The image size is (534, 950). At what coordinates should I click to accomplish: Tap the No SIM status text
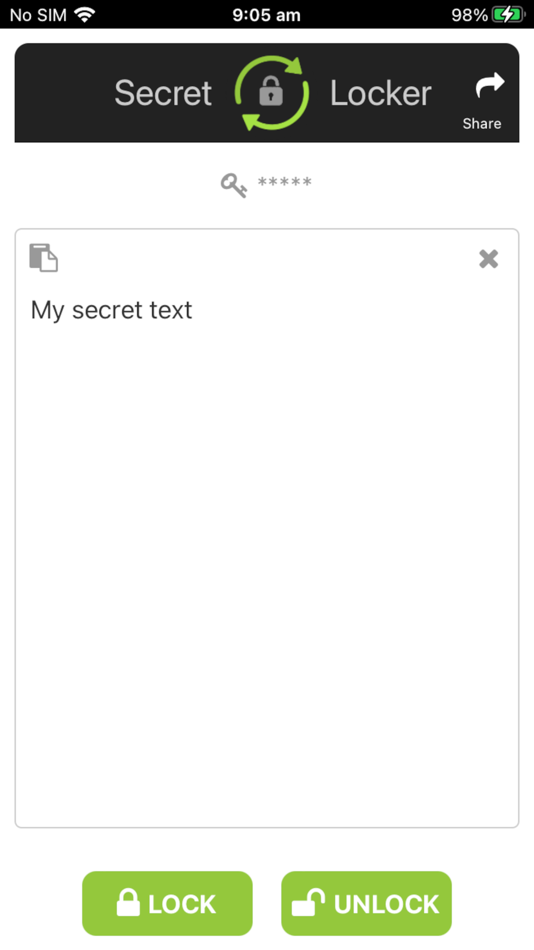coord(38,15)
